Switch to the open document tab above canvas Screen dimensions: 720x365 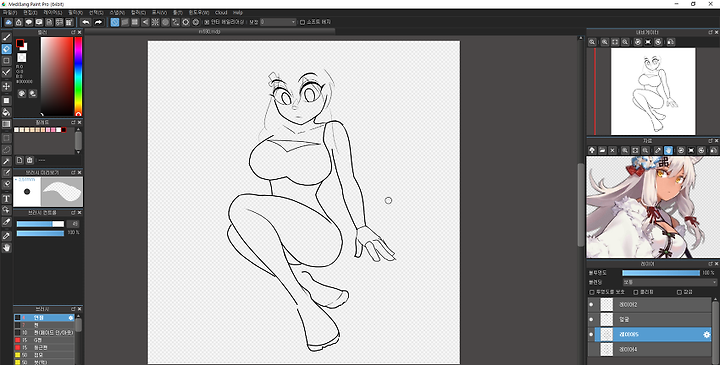click(210, 32)
